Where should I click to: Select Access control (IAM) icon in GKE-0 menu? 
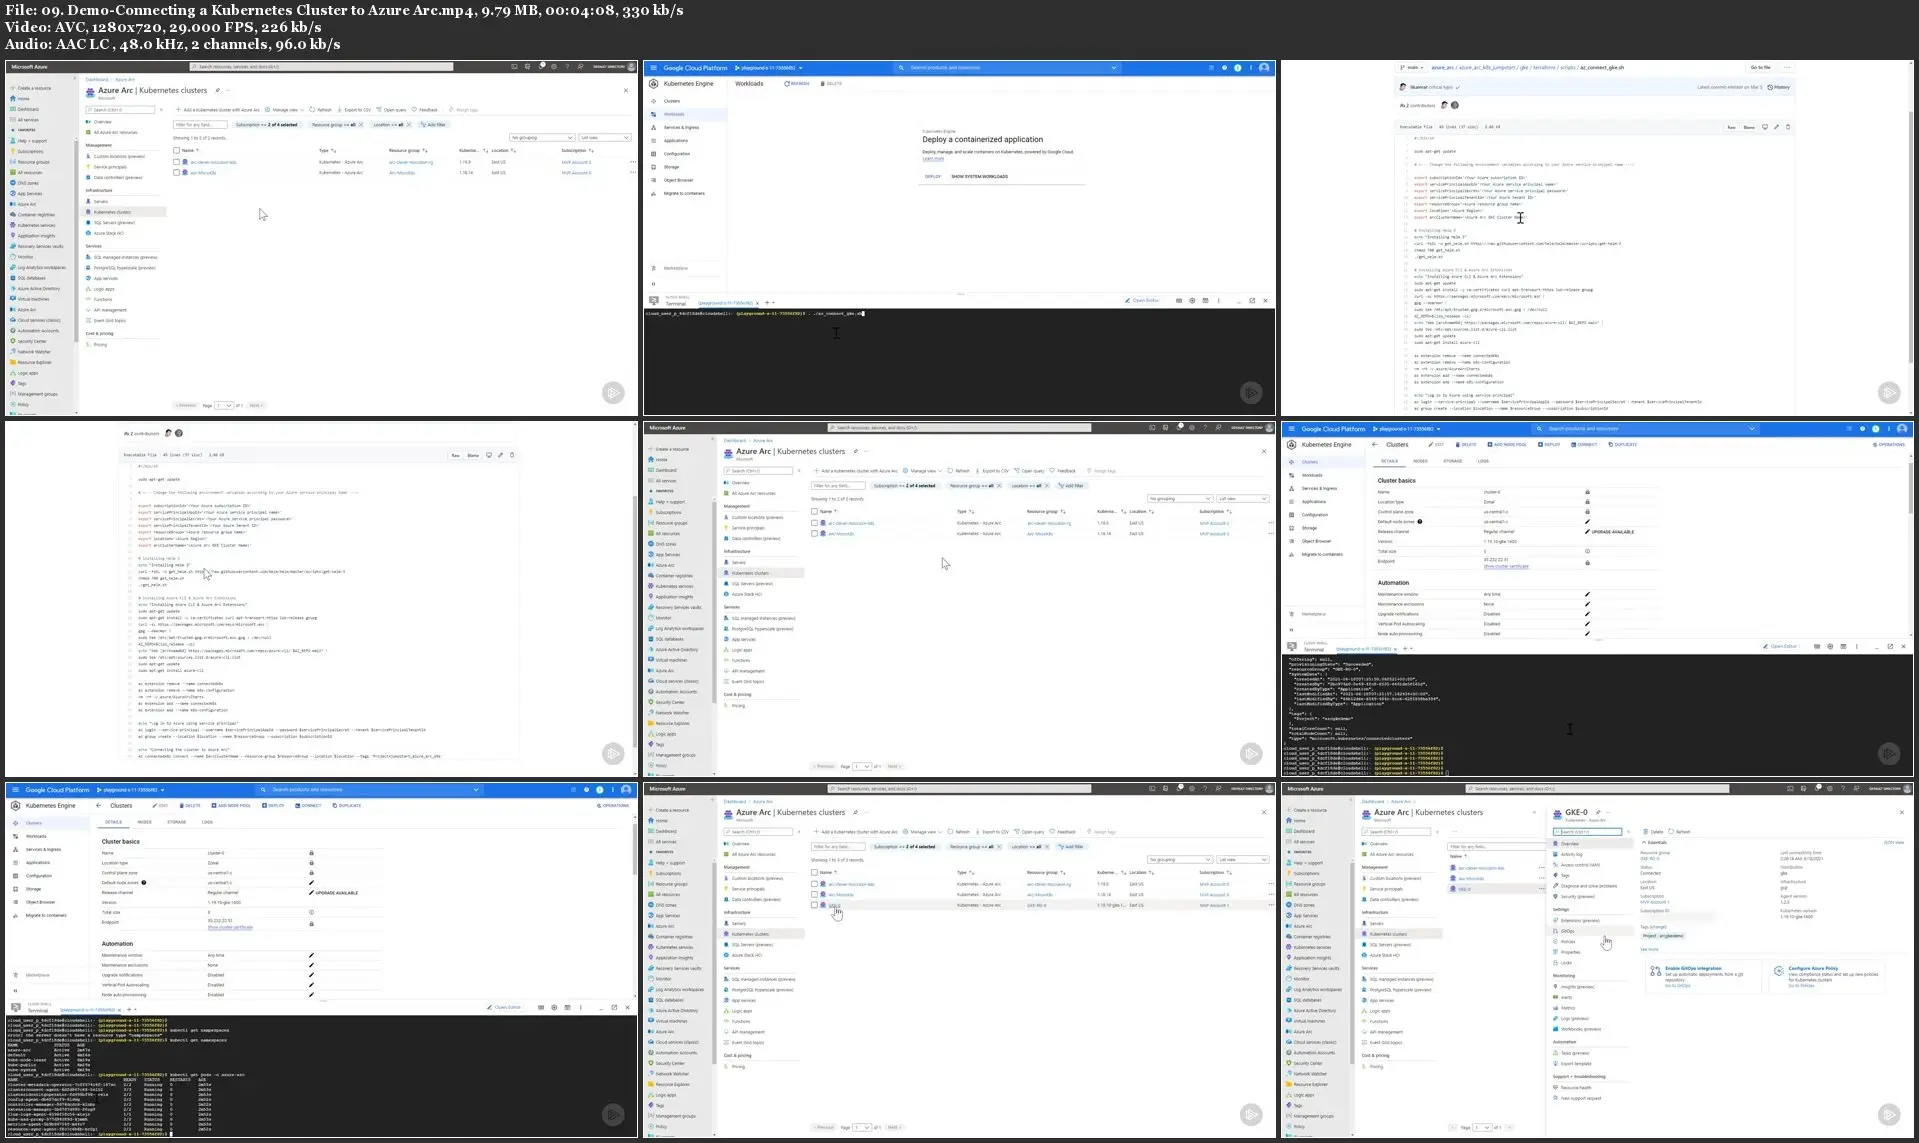1556,865
